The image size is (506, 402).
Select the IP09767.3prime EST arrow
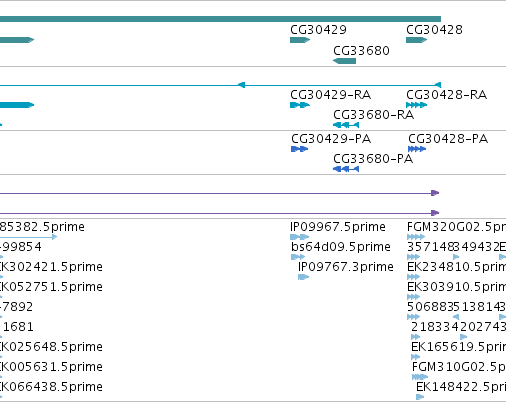[x=303, y=277]
